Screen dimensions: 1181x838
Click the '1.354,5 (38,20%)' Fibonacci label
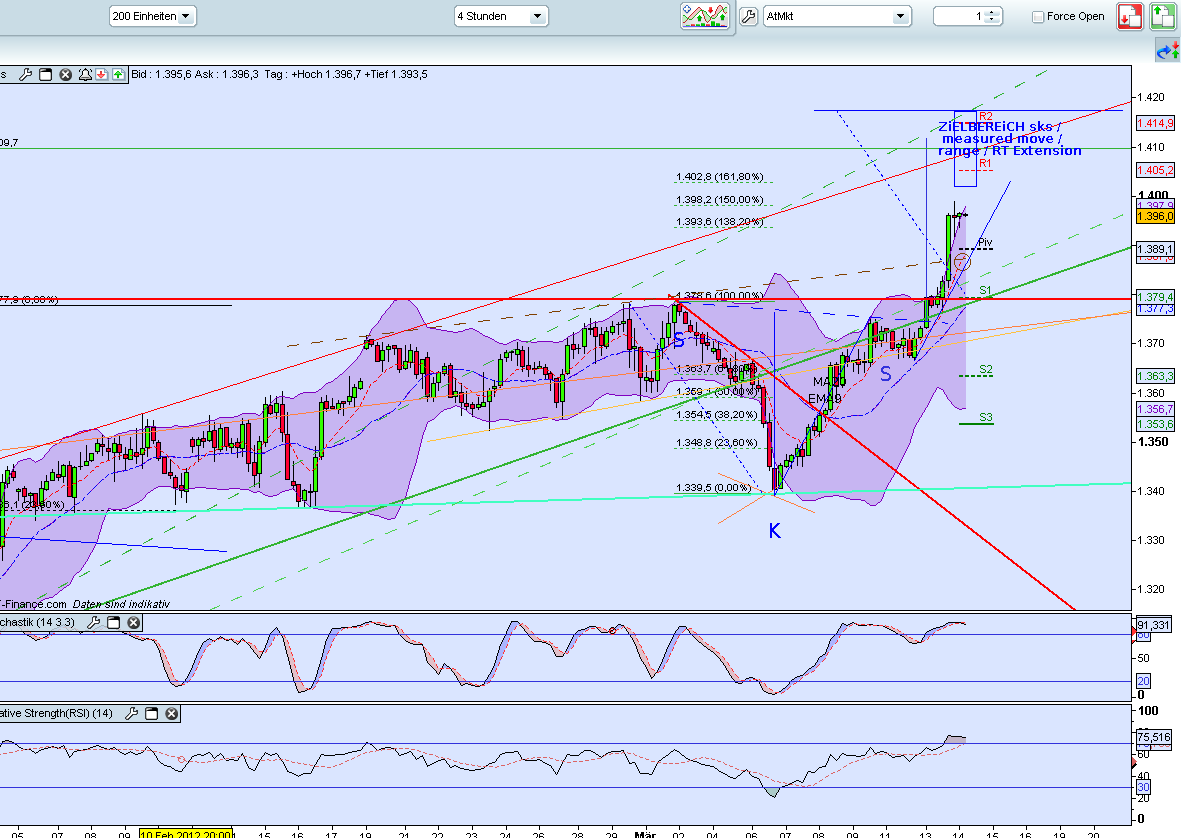[x=716, y=414]
